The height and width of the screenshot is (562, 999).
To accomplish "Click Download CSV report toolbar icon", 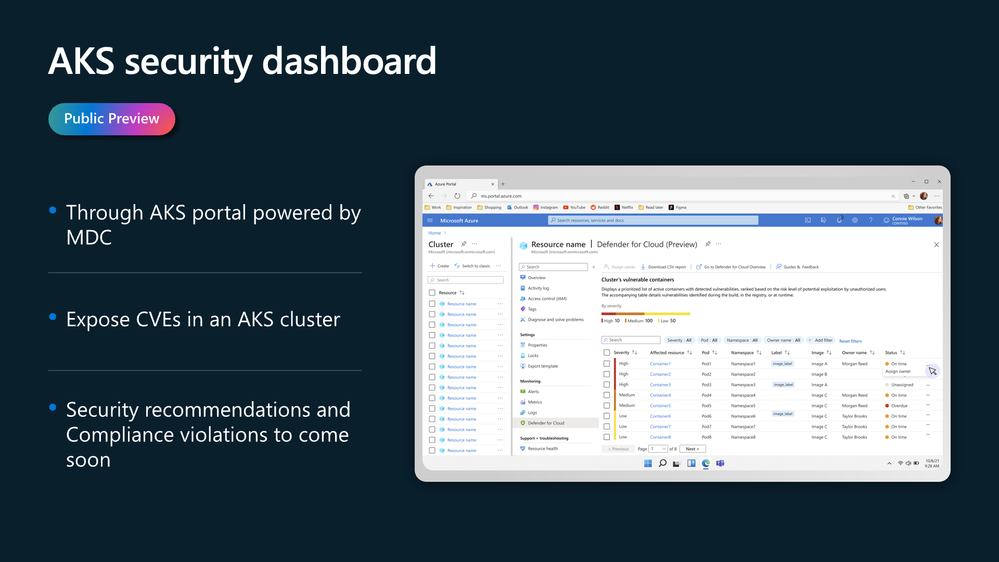I will coord(643,267).
